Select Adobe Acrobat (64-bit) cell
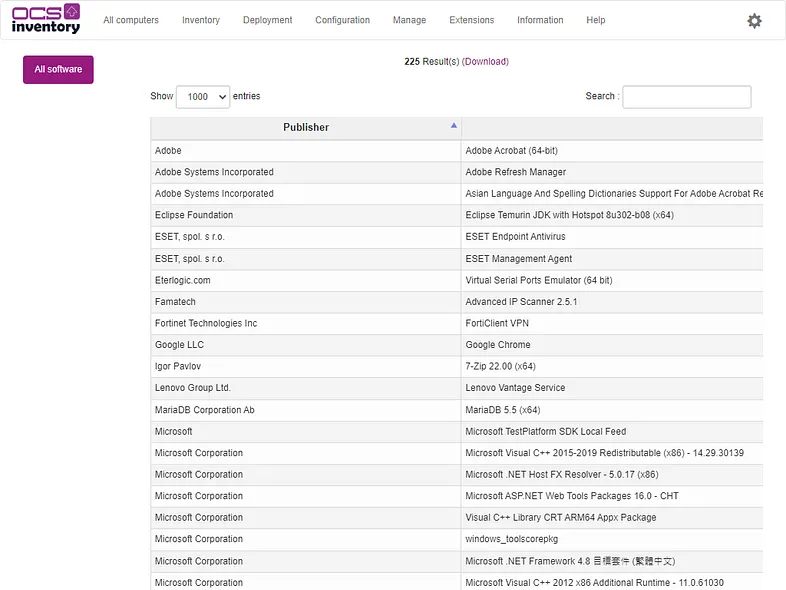 click(612, 151)
